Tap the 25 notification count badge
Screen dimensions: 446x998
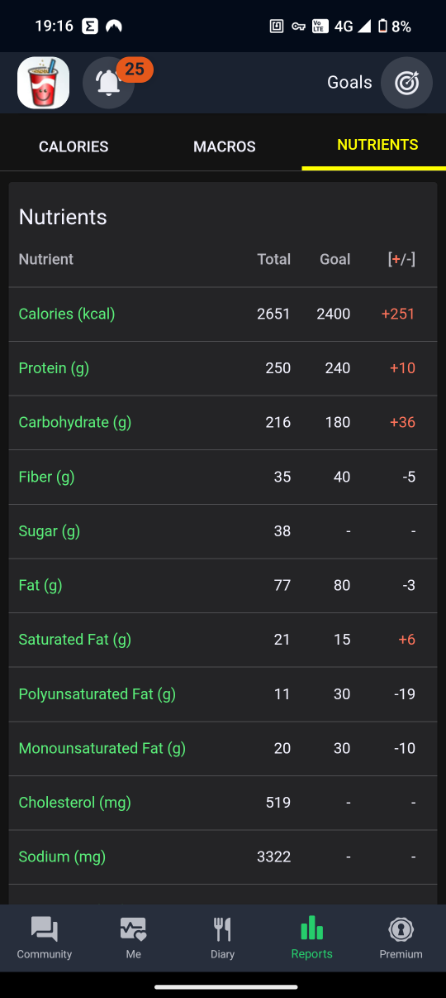[134, 69]
